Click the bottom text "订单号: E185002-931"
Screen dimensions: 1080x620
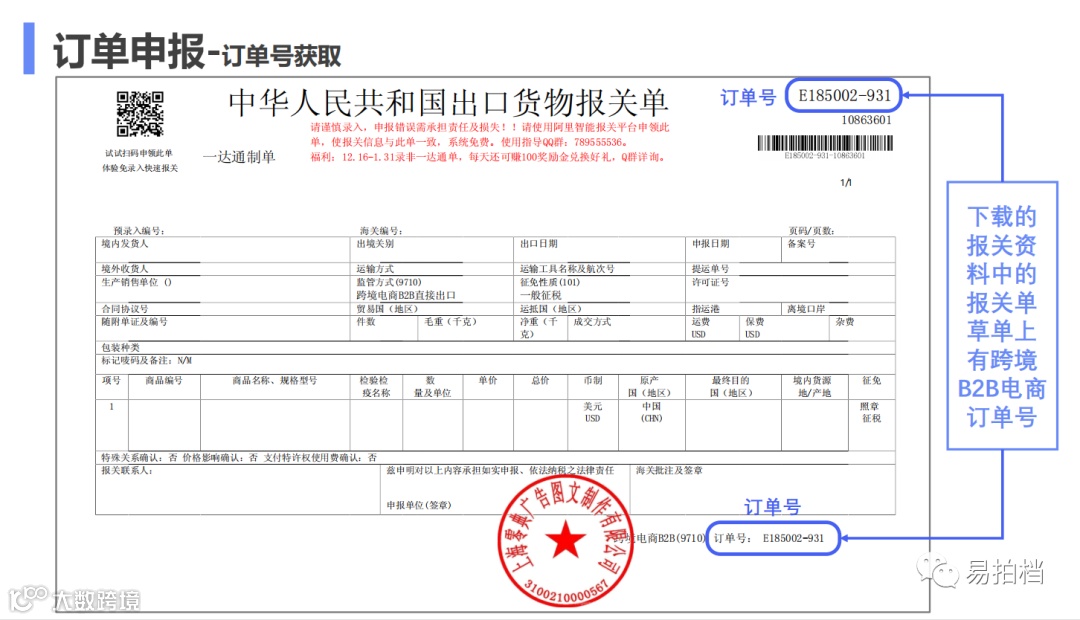pyautogui.click(x=769, y=538)
